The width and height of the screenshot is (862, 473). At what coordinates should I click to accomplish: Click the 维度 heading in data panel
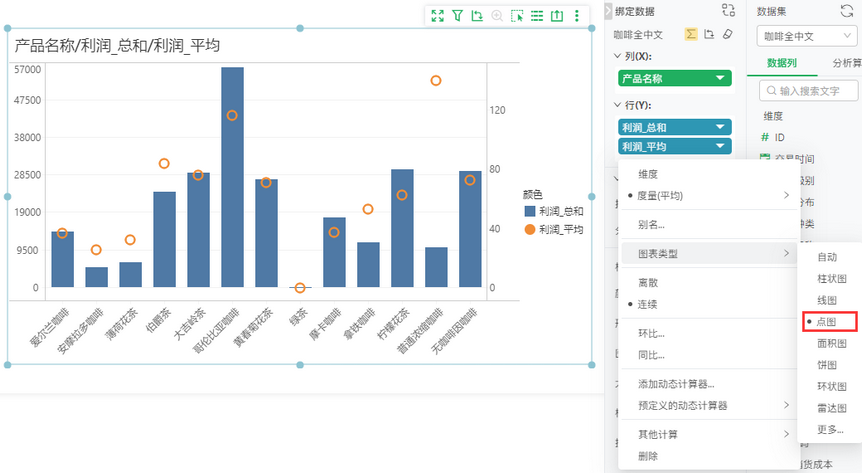pos(772,116)
